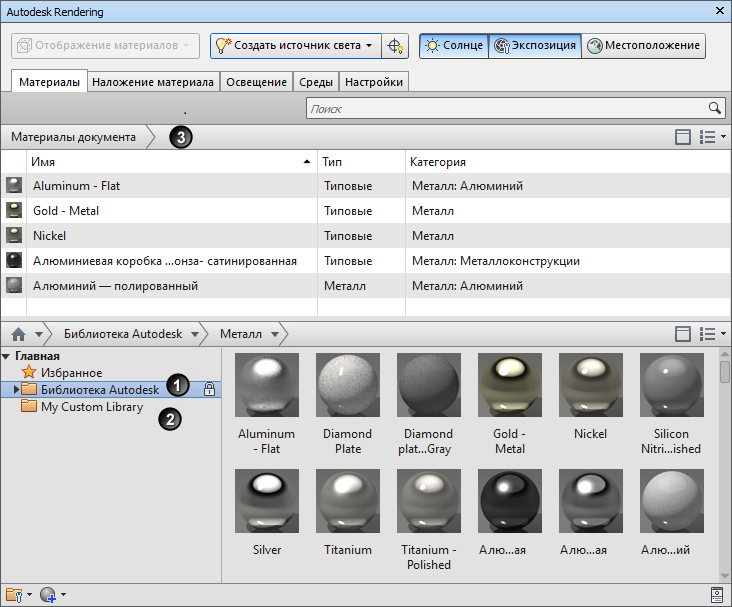Close the Autodesk Rendering window

click(720, 10)
